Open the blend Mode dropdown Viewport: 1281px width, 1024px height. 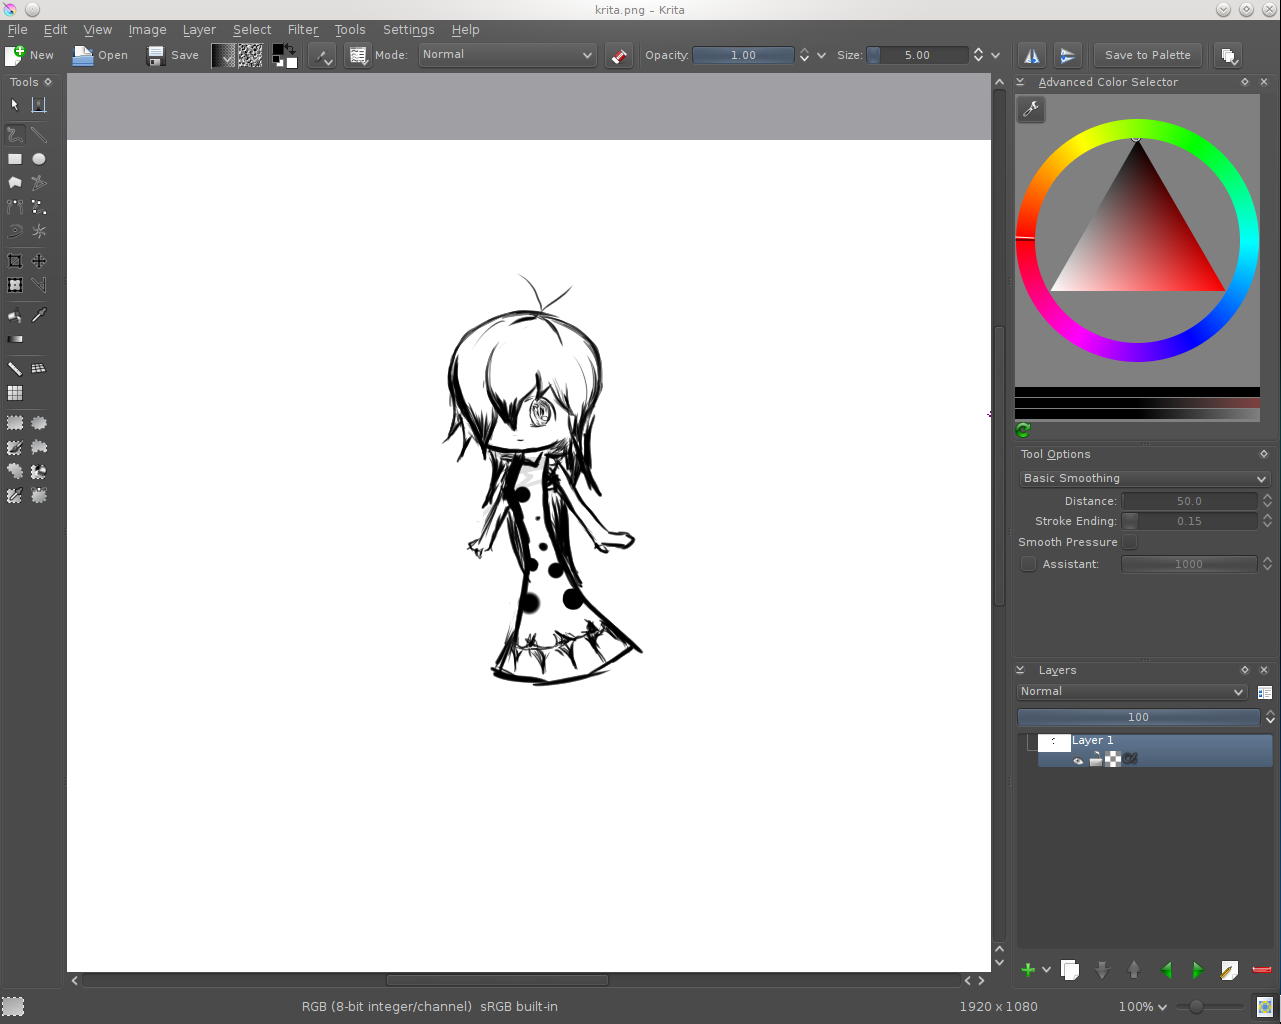tap(506, 55)
